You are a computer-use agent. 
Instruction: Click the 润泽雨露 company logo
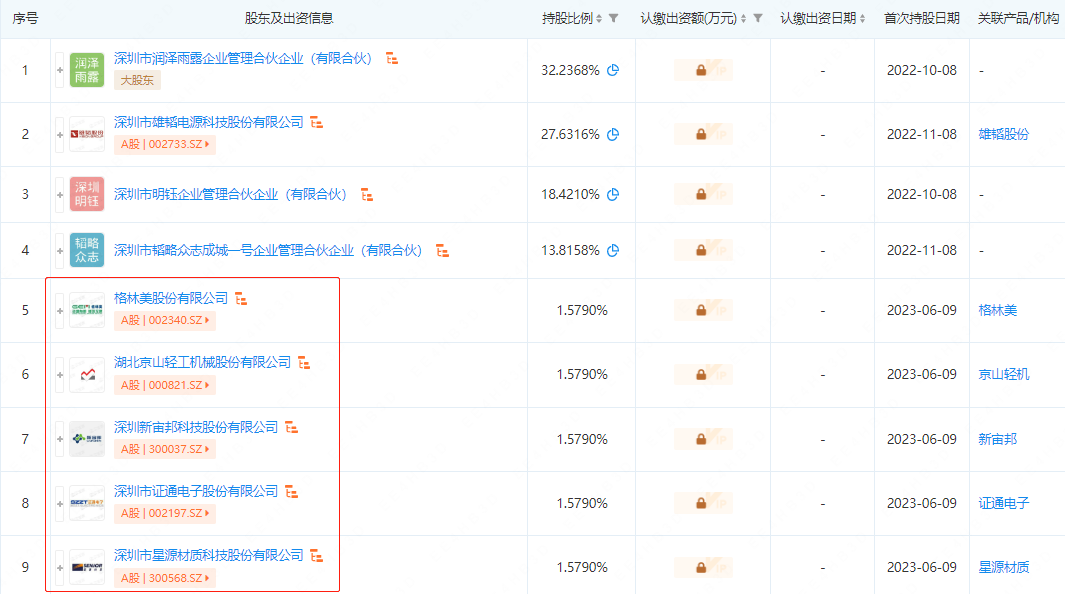coord(86,70)
